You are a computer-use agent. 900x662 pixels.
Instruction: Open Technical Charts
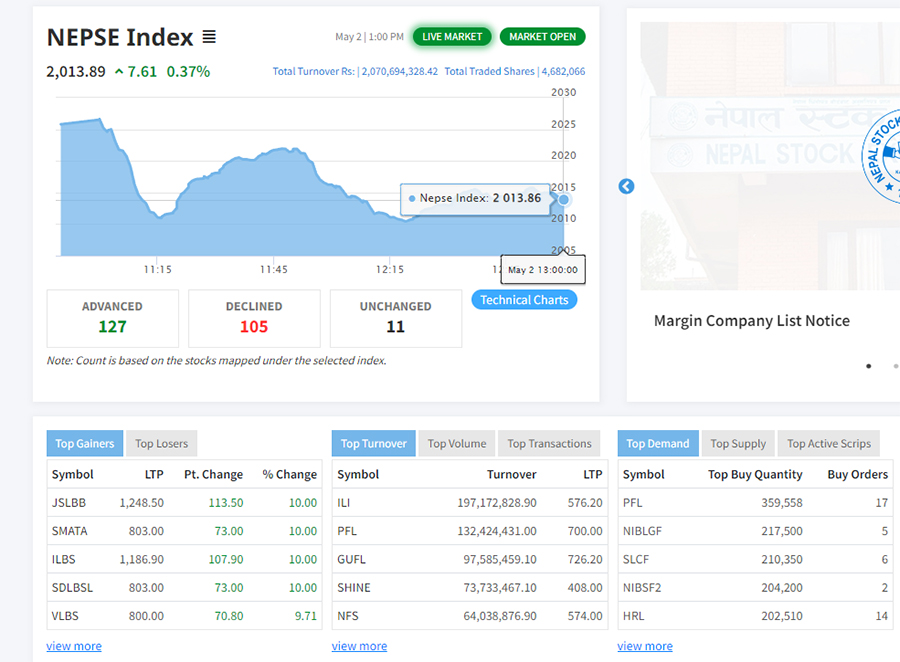click(x=524, y=300)
